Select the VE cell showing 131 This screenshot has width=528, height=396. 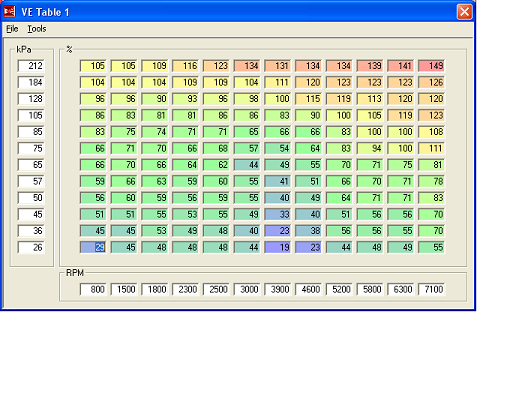tap(277, 66)
